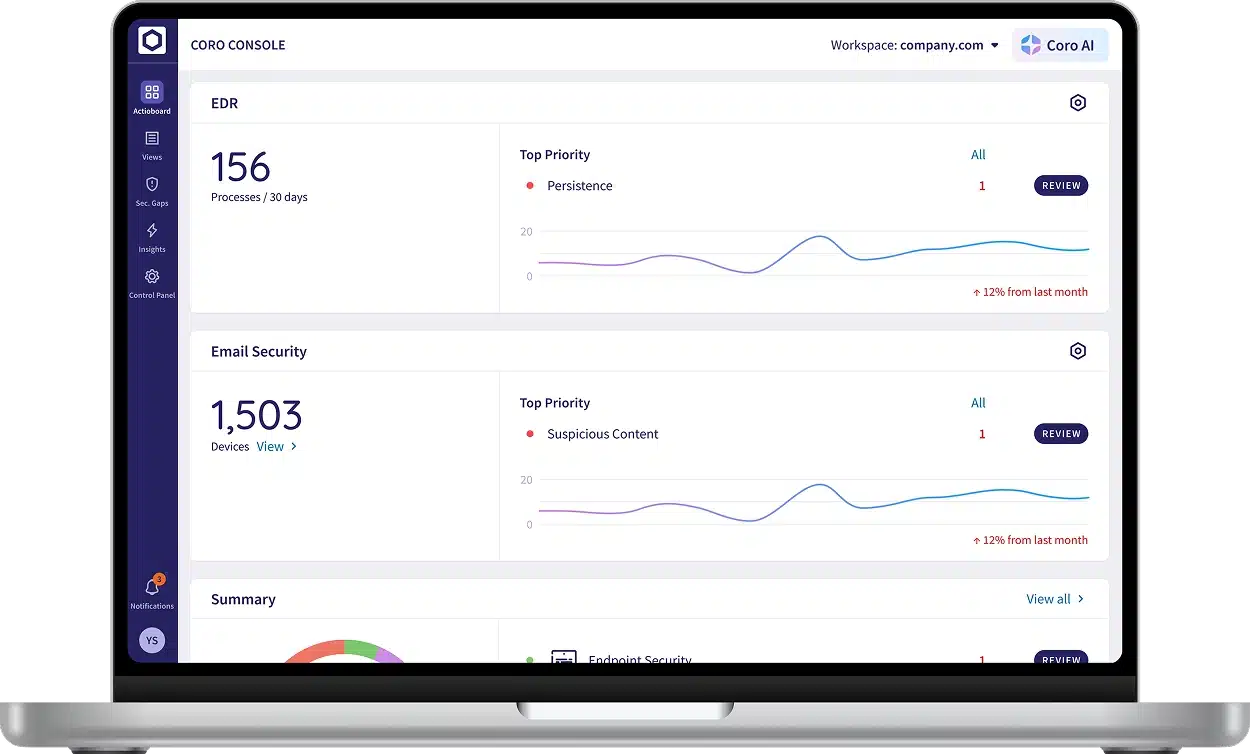The height and width of the screenshot is (754, 1250).
Task: Expand the Devices View chevron
Action: point(293,447)
